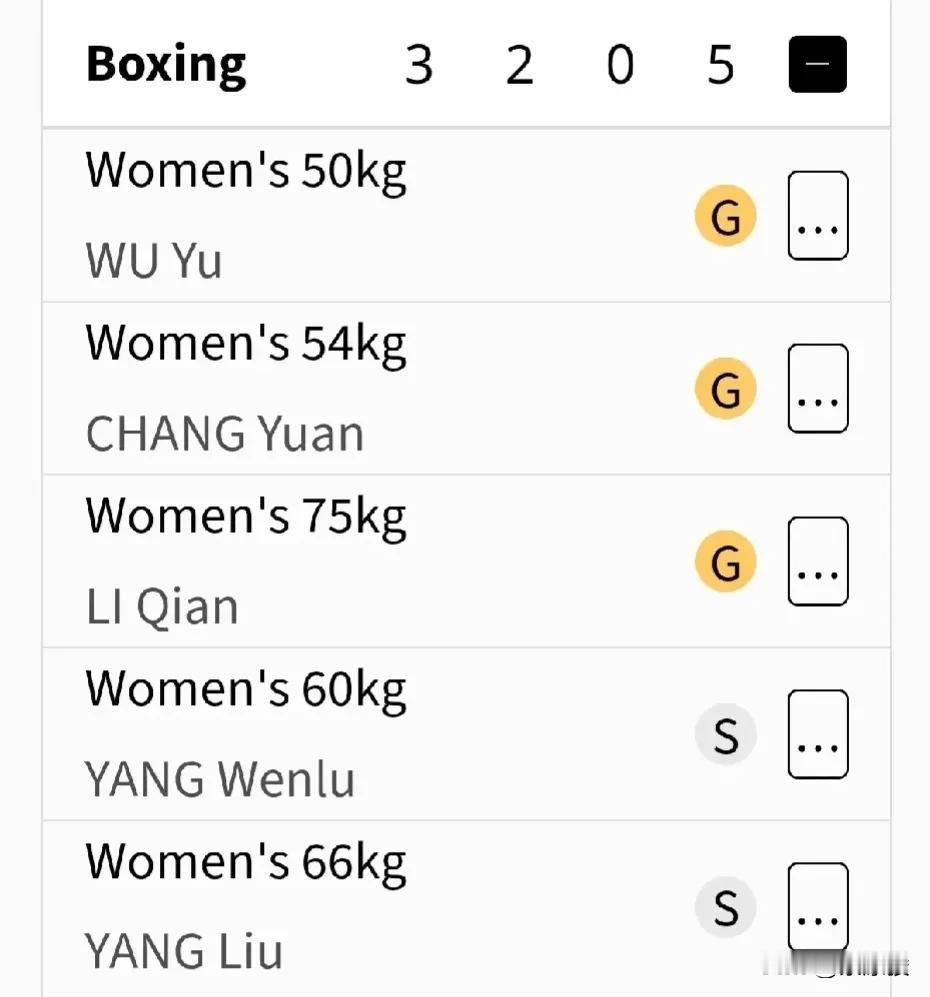The height and width of the screenshot is (997, 930).
Task: Click the silver medal badge for YANG Wenlu
Action: 725,735
